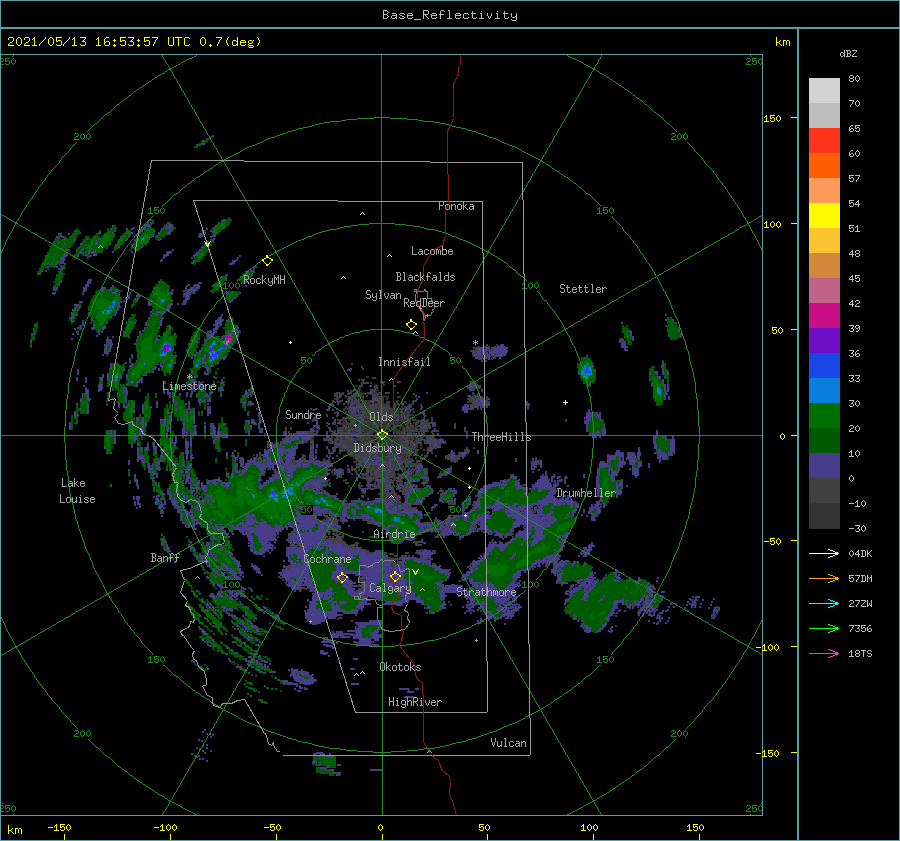Click the ThreeHills label
This screenshot has height=841, width=900.
(502, 437)
